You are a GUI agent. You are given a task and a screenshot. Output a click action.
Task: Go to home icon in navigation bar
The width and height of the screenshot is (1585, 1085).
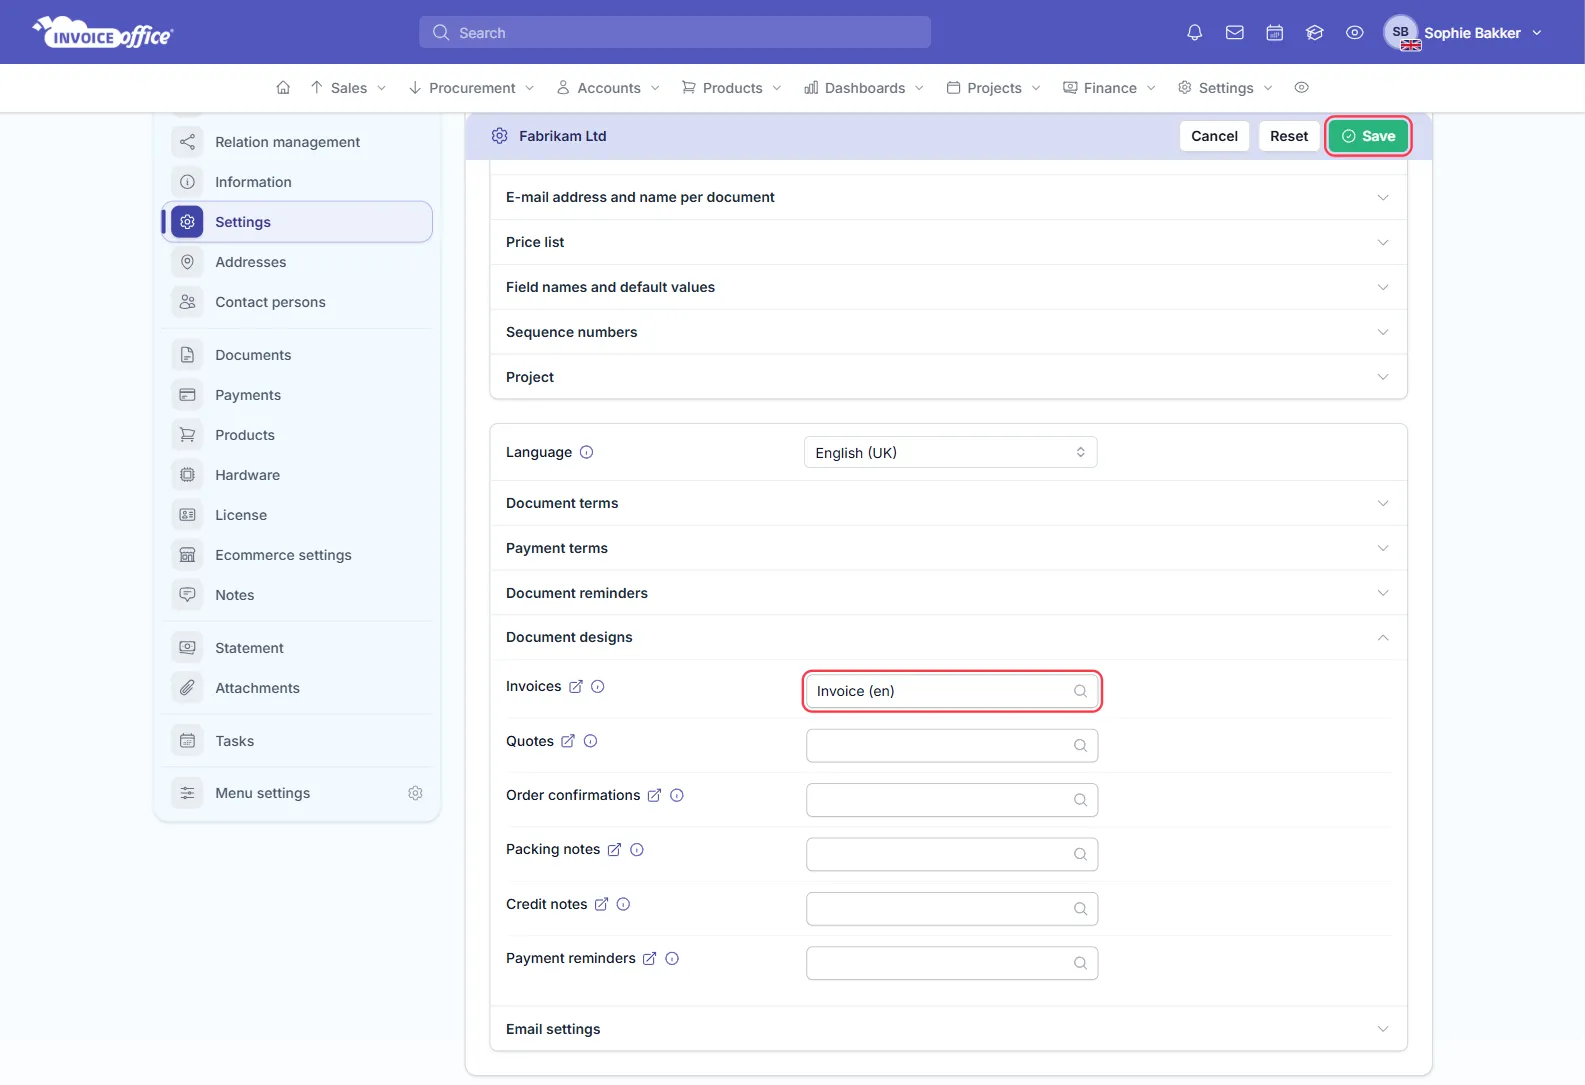coord(283,88)
